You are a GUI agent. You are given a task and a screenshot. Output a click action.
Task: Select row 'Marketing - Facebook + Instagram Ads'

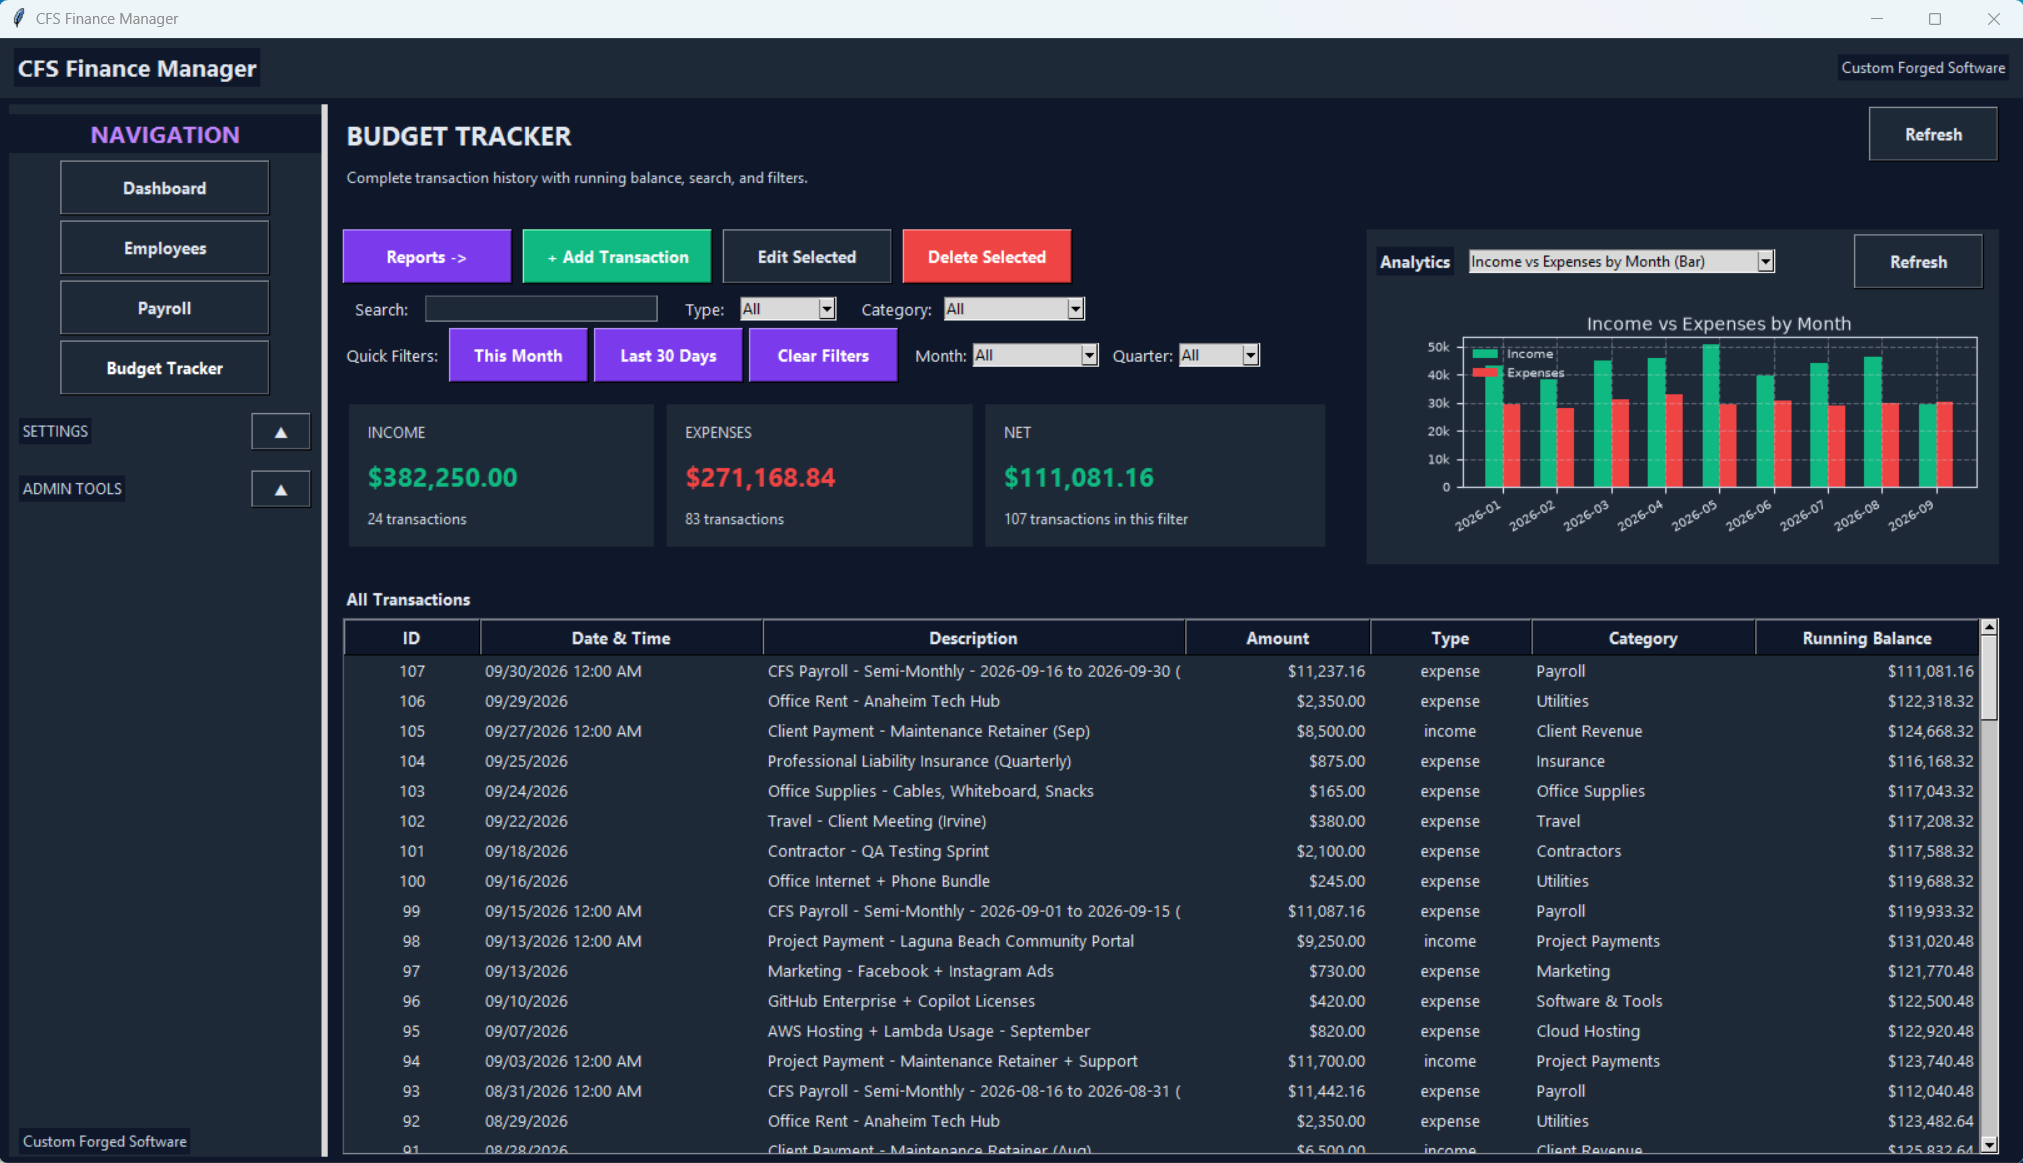click(1161, 971)
